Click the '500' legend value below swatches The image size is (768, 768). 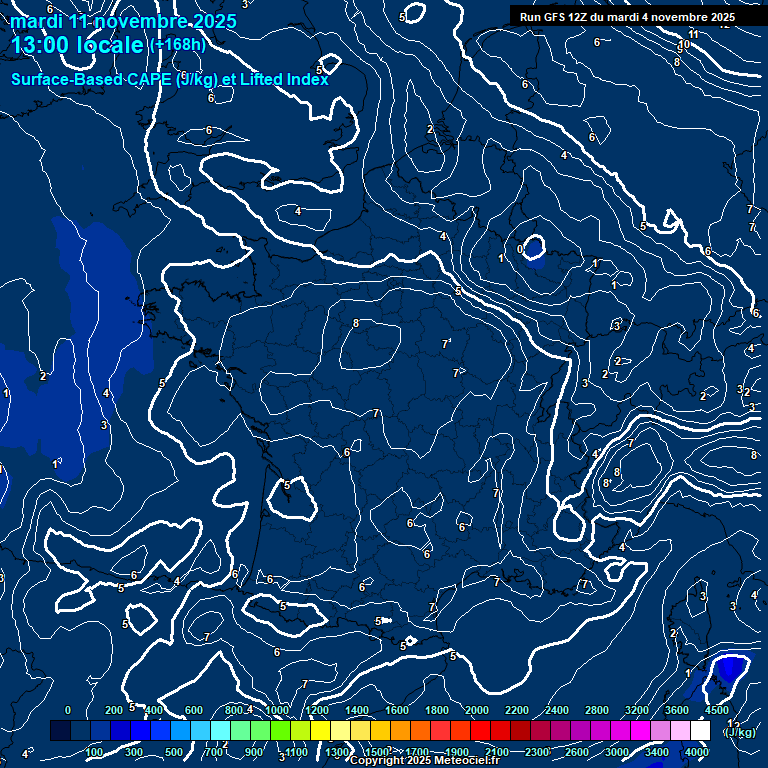point(174,752)
